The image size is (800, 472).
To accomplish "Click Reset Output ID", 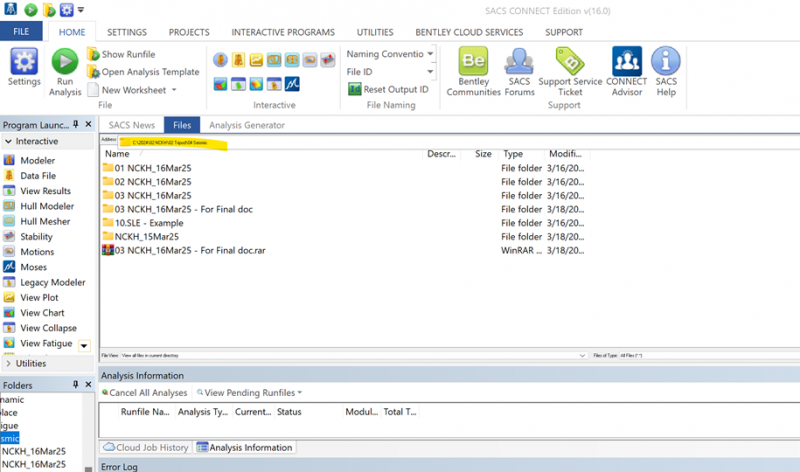I will tap(388, 89).
